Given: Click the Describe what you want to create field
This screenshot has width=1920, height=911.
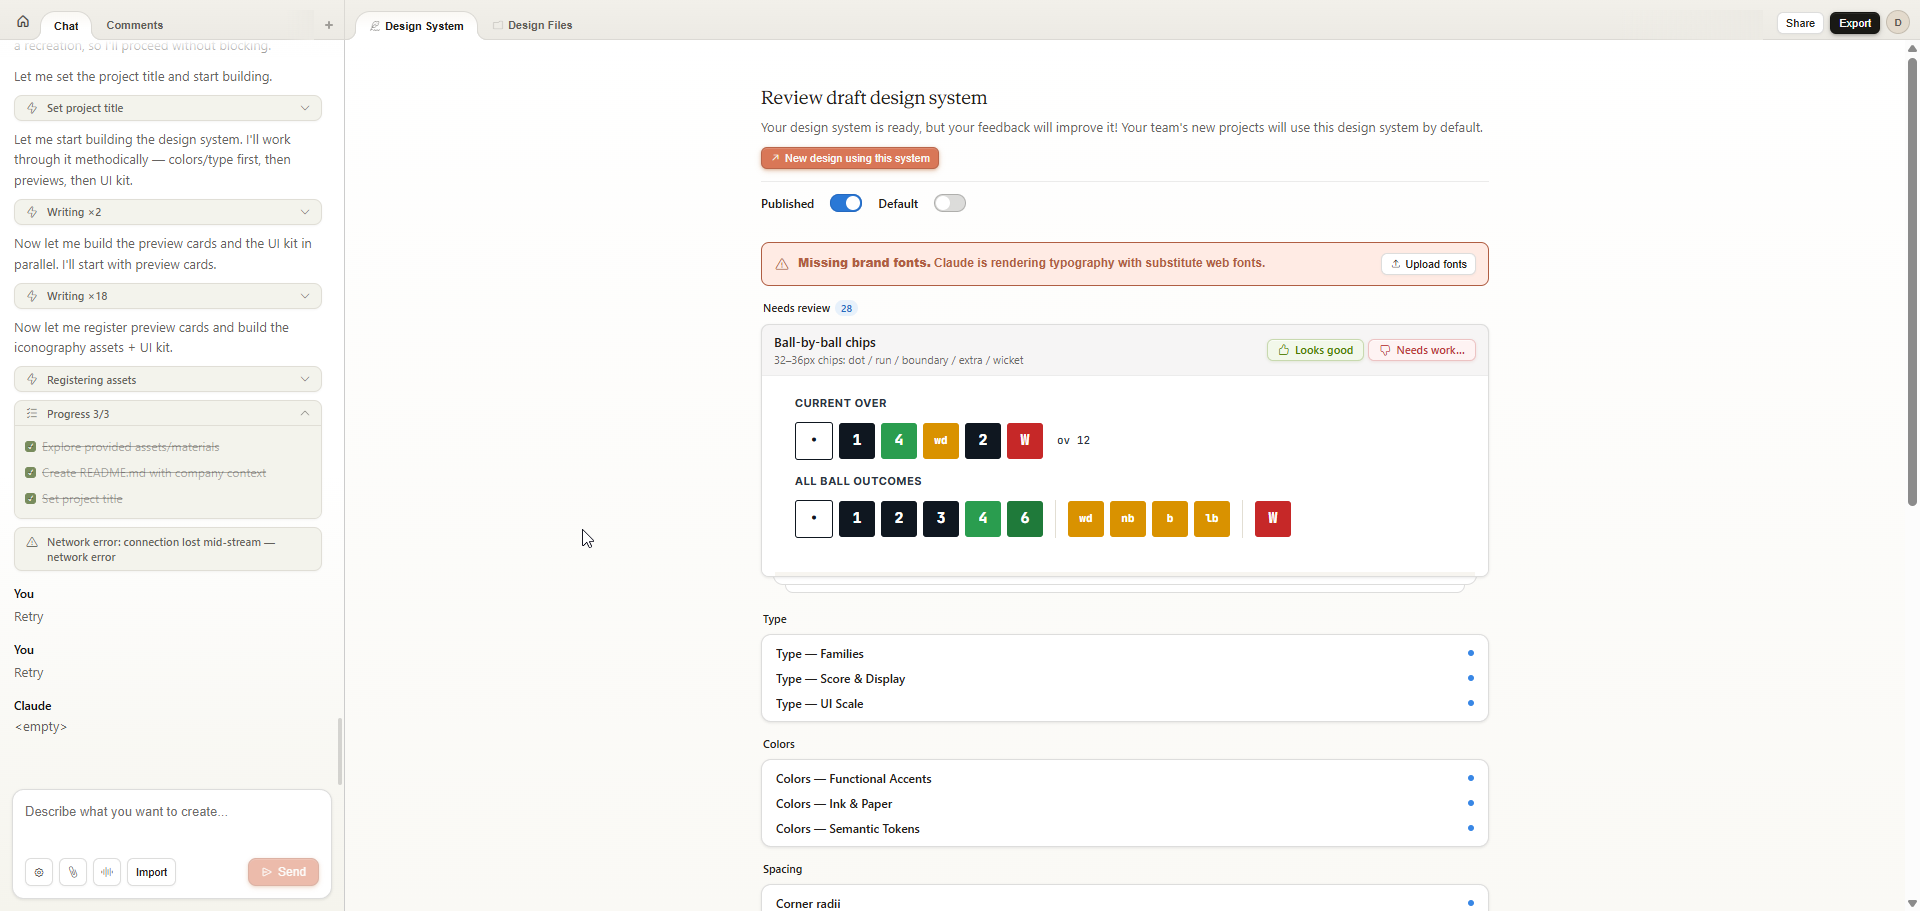Looking at the screenshot, I should 172,812.
